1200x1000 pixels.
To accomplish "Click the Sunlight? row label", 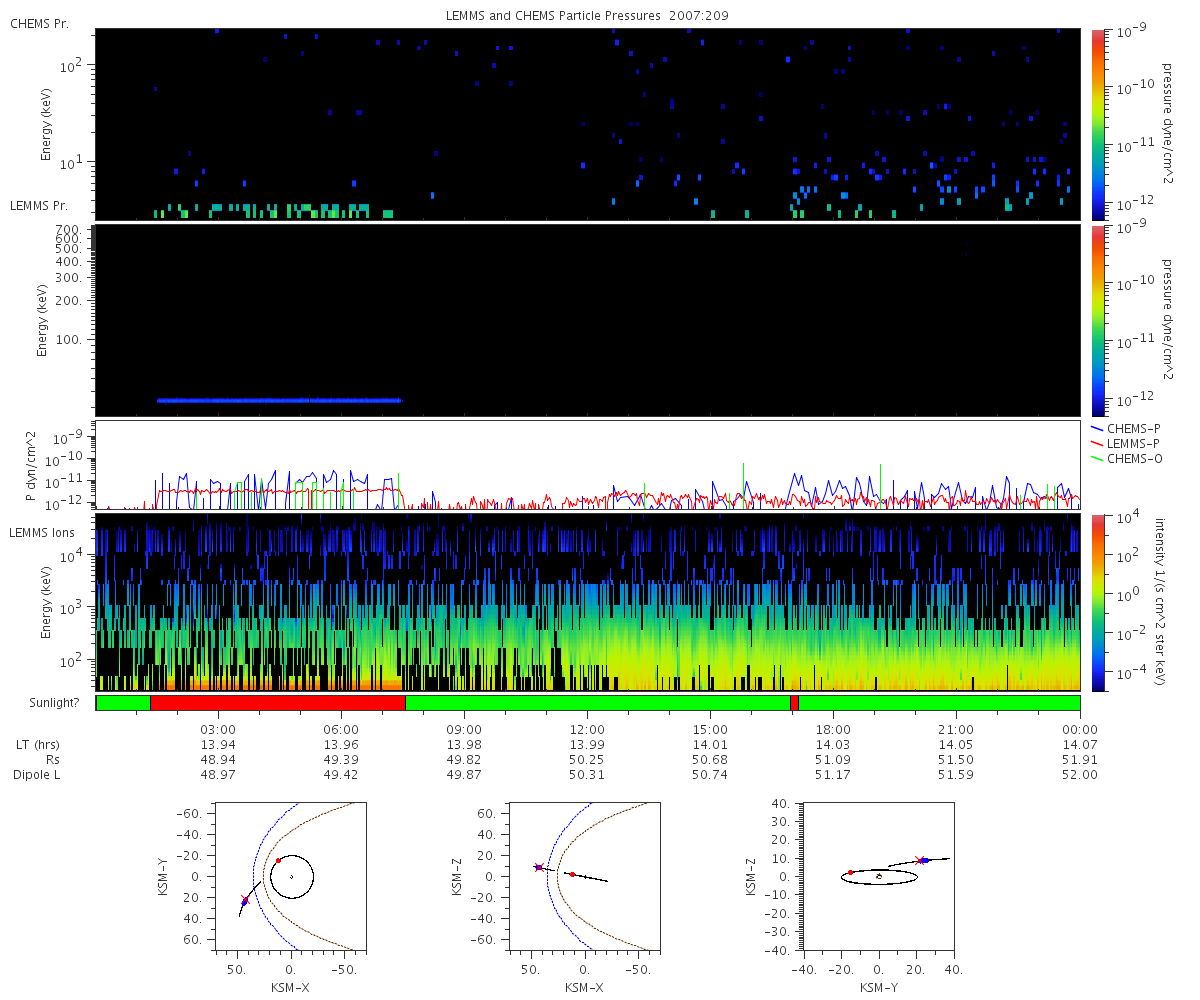I will coord(46,703).
